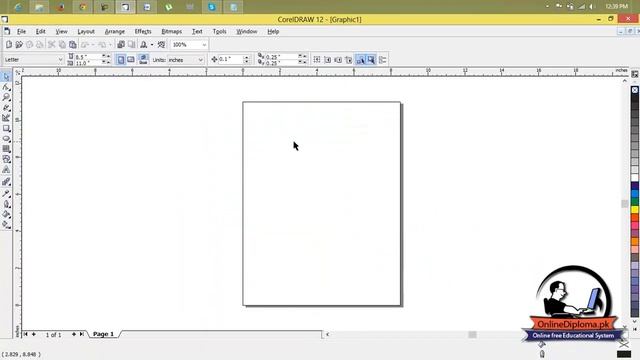Click the horizontal scrollbar thumb

click(472, 334)
